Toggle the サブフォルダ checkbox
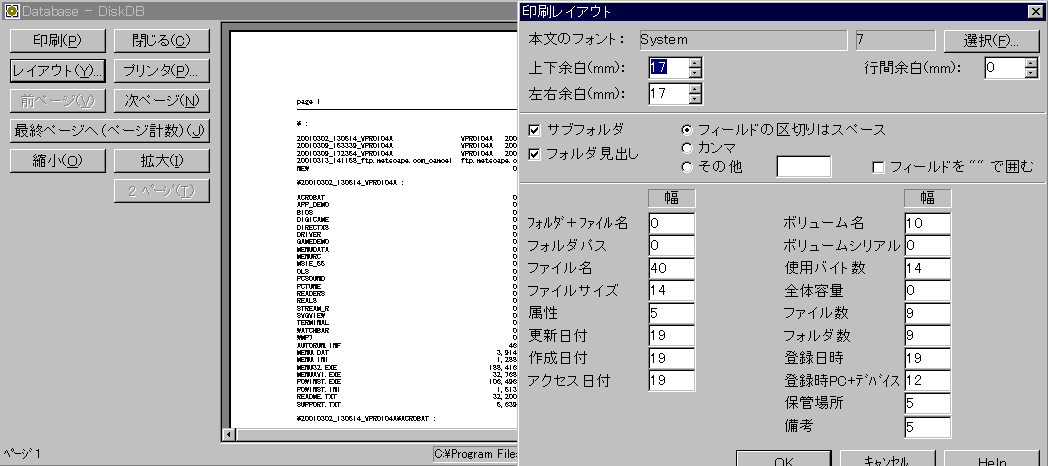The image size is (1048, 466). tap(535, 130)
